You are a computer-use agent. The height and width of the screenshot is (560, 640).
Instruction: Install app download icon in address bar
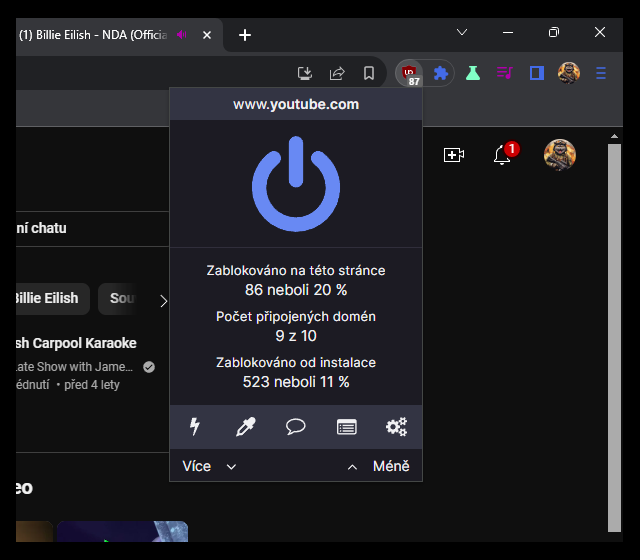[304, 73]
